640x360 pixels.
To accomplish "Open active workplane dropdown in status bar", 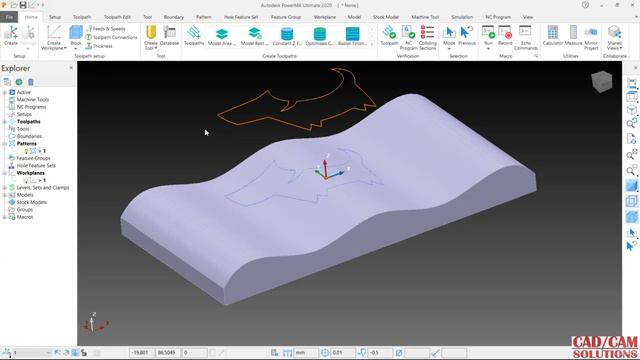I will (x=49, y=353).
